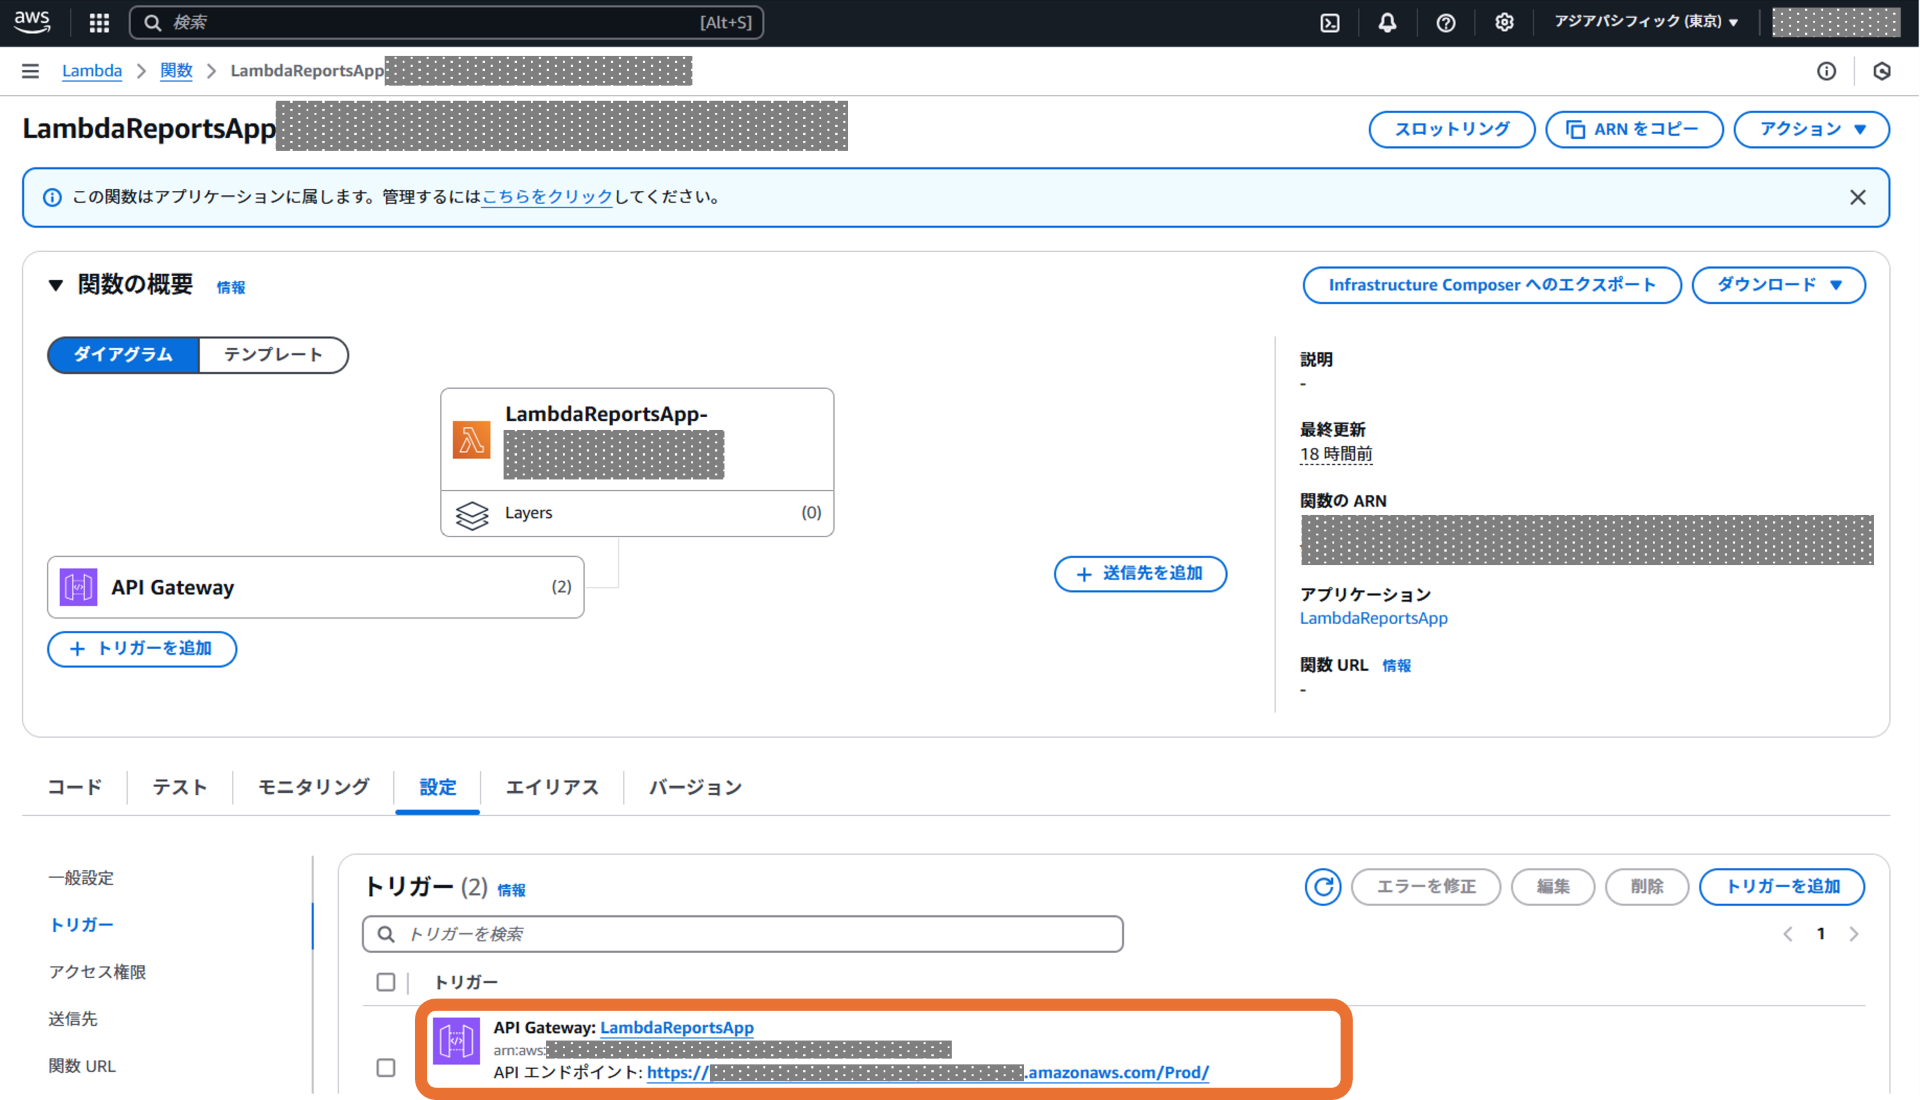Click the hexagon-clock icon at far right of breadcrumb bar
The width and height of the screenshot is (1920, 1100).
(x=1882, y=71)
